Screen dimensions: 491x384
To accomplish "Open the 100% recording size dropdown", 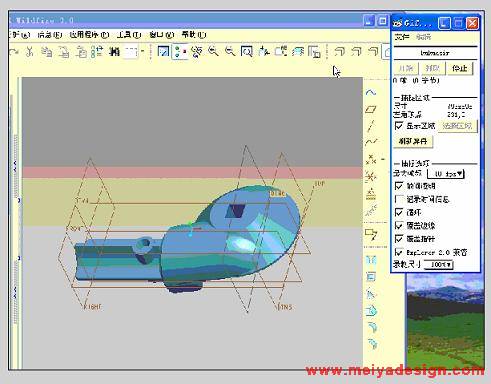I will 438,265.
